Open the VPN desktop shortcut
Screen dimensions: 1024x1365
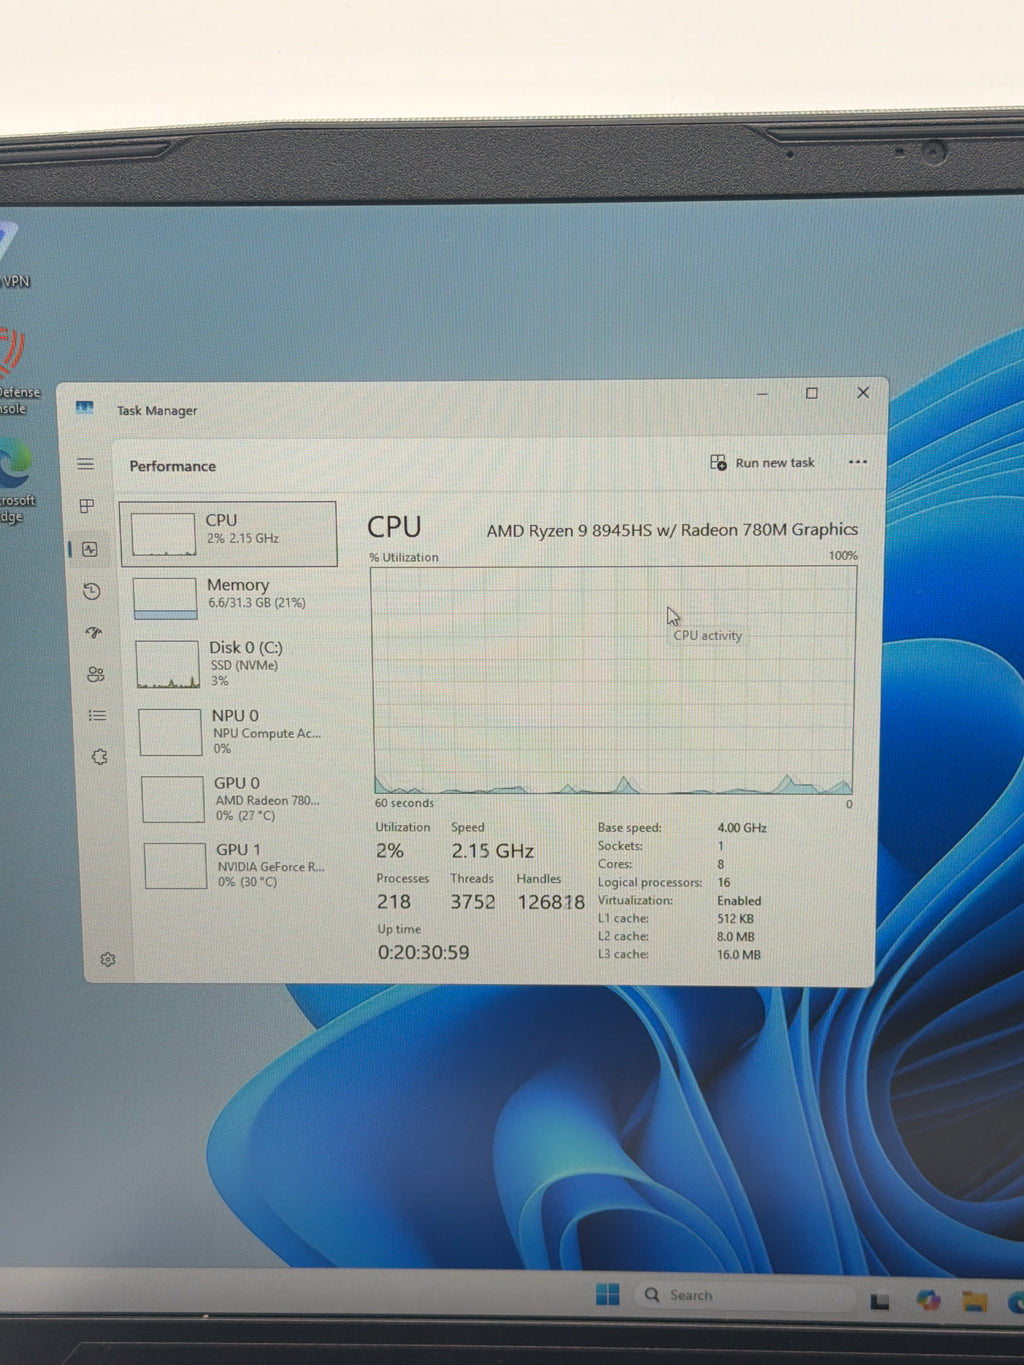click(x=12, y=255)
